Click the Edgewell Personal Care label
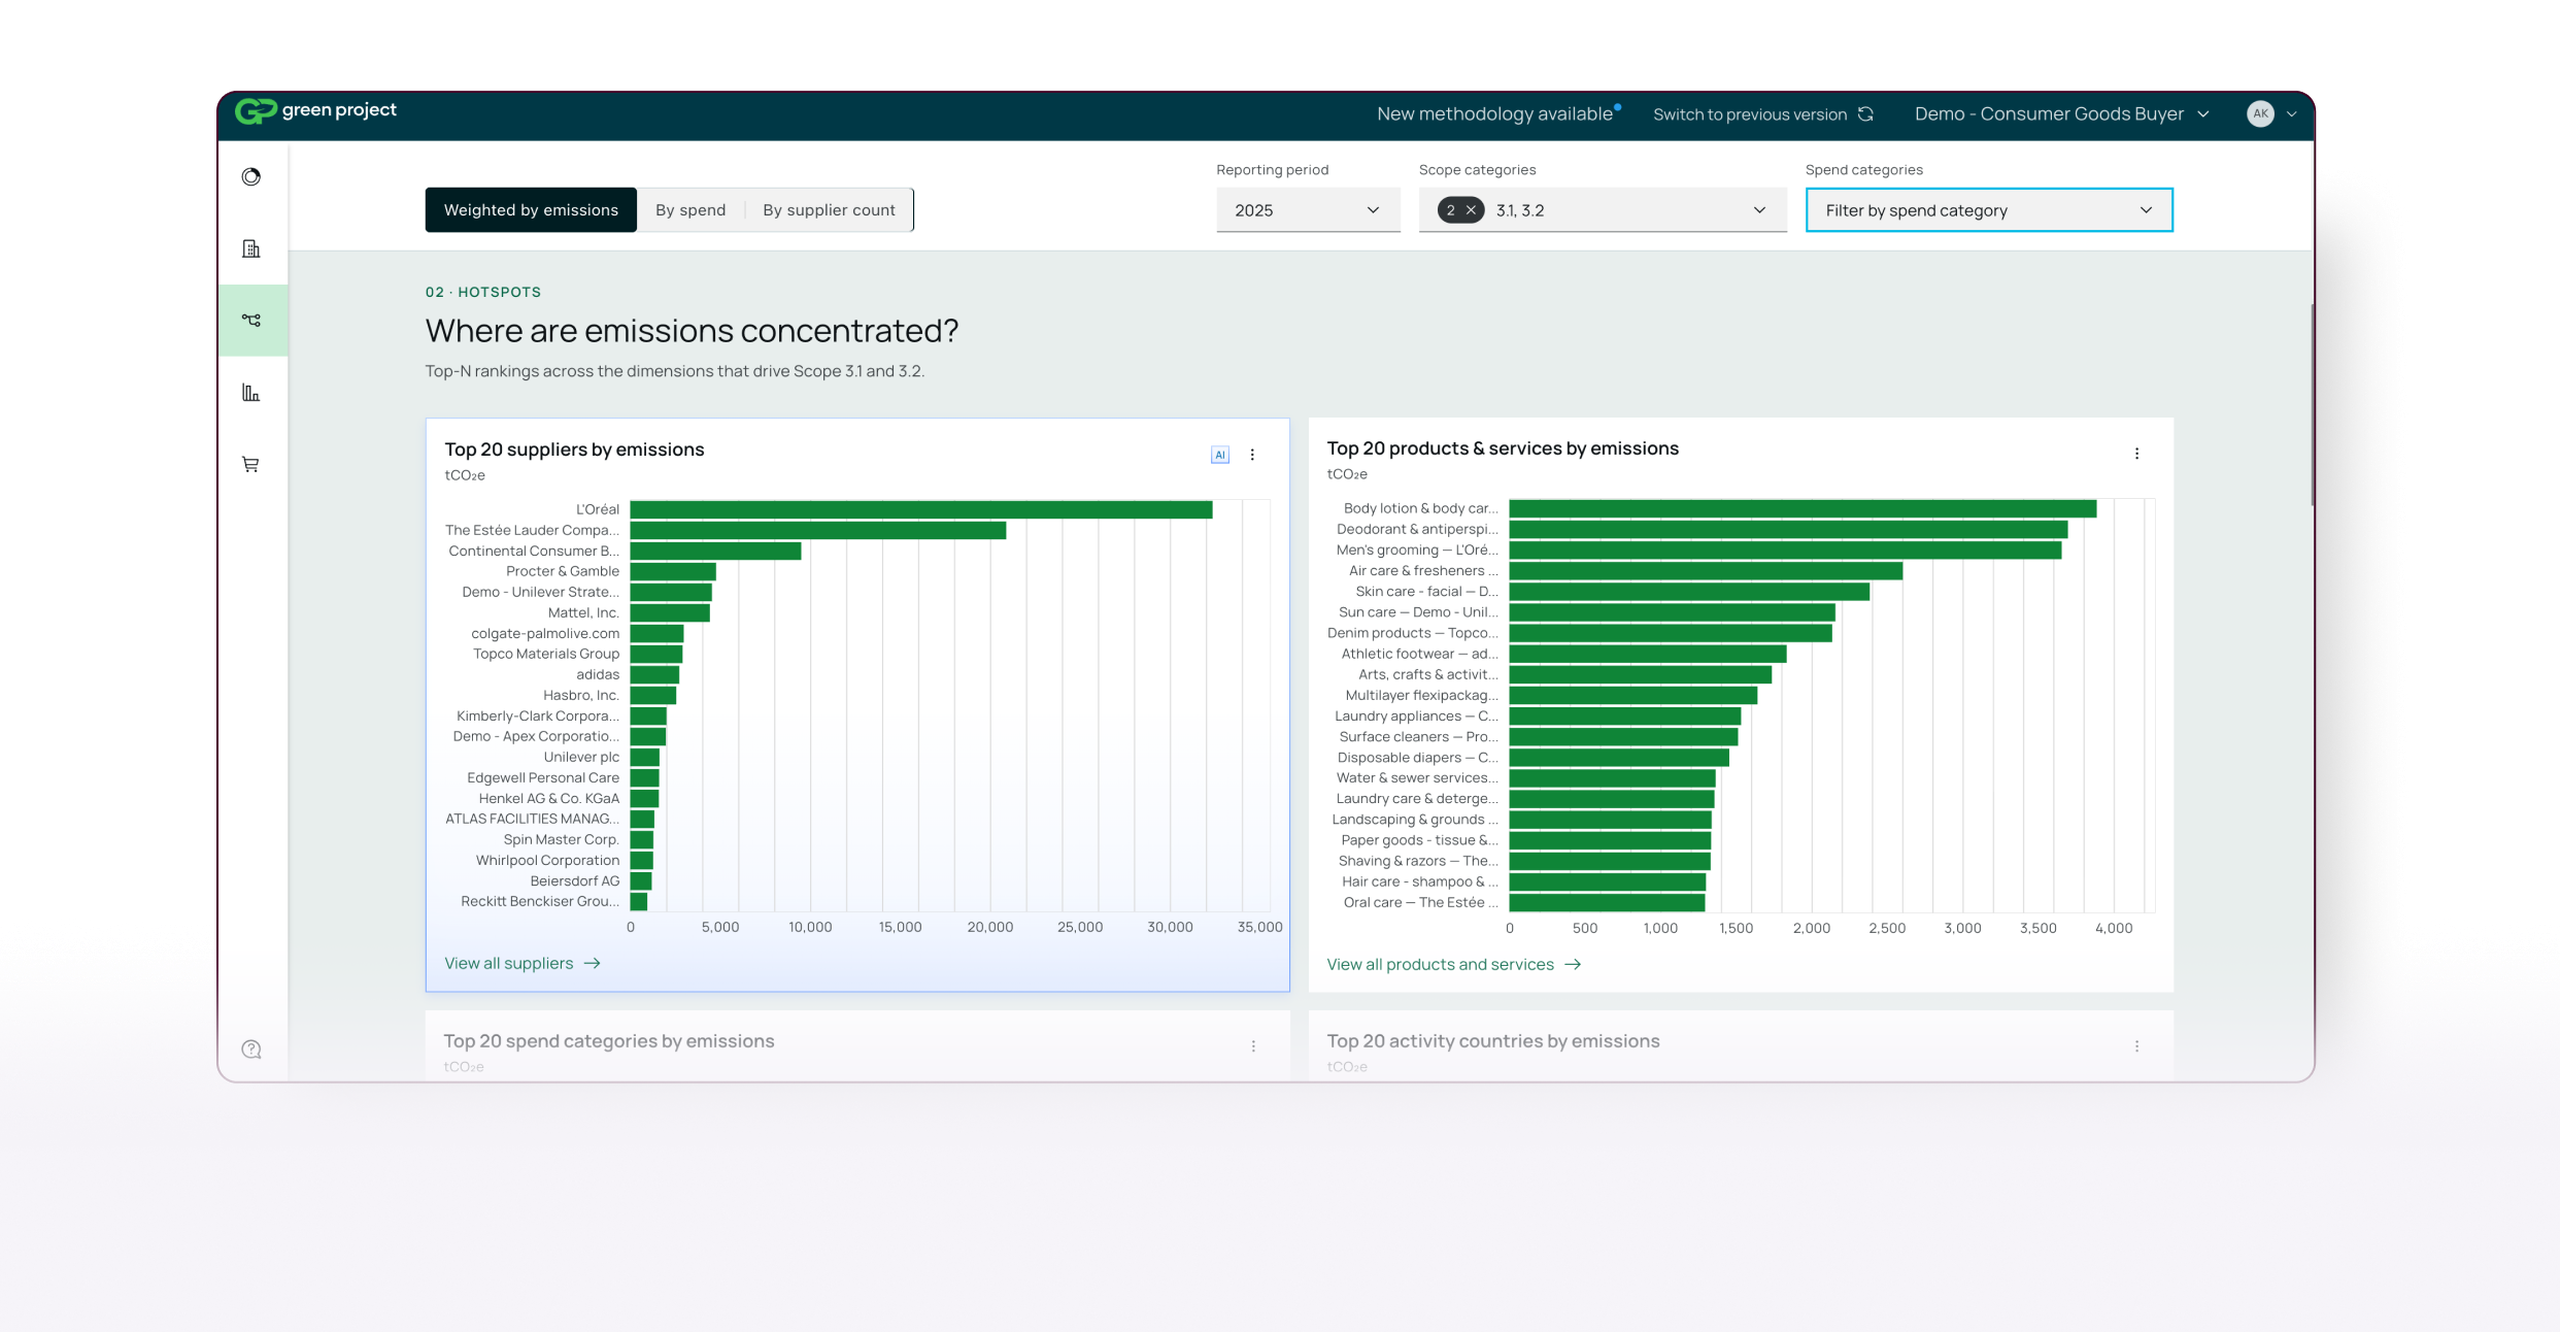This screenshot has width=2560, height=1332. point(543,778)
